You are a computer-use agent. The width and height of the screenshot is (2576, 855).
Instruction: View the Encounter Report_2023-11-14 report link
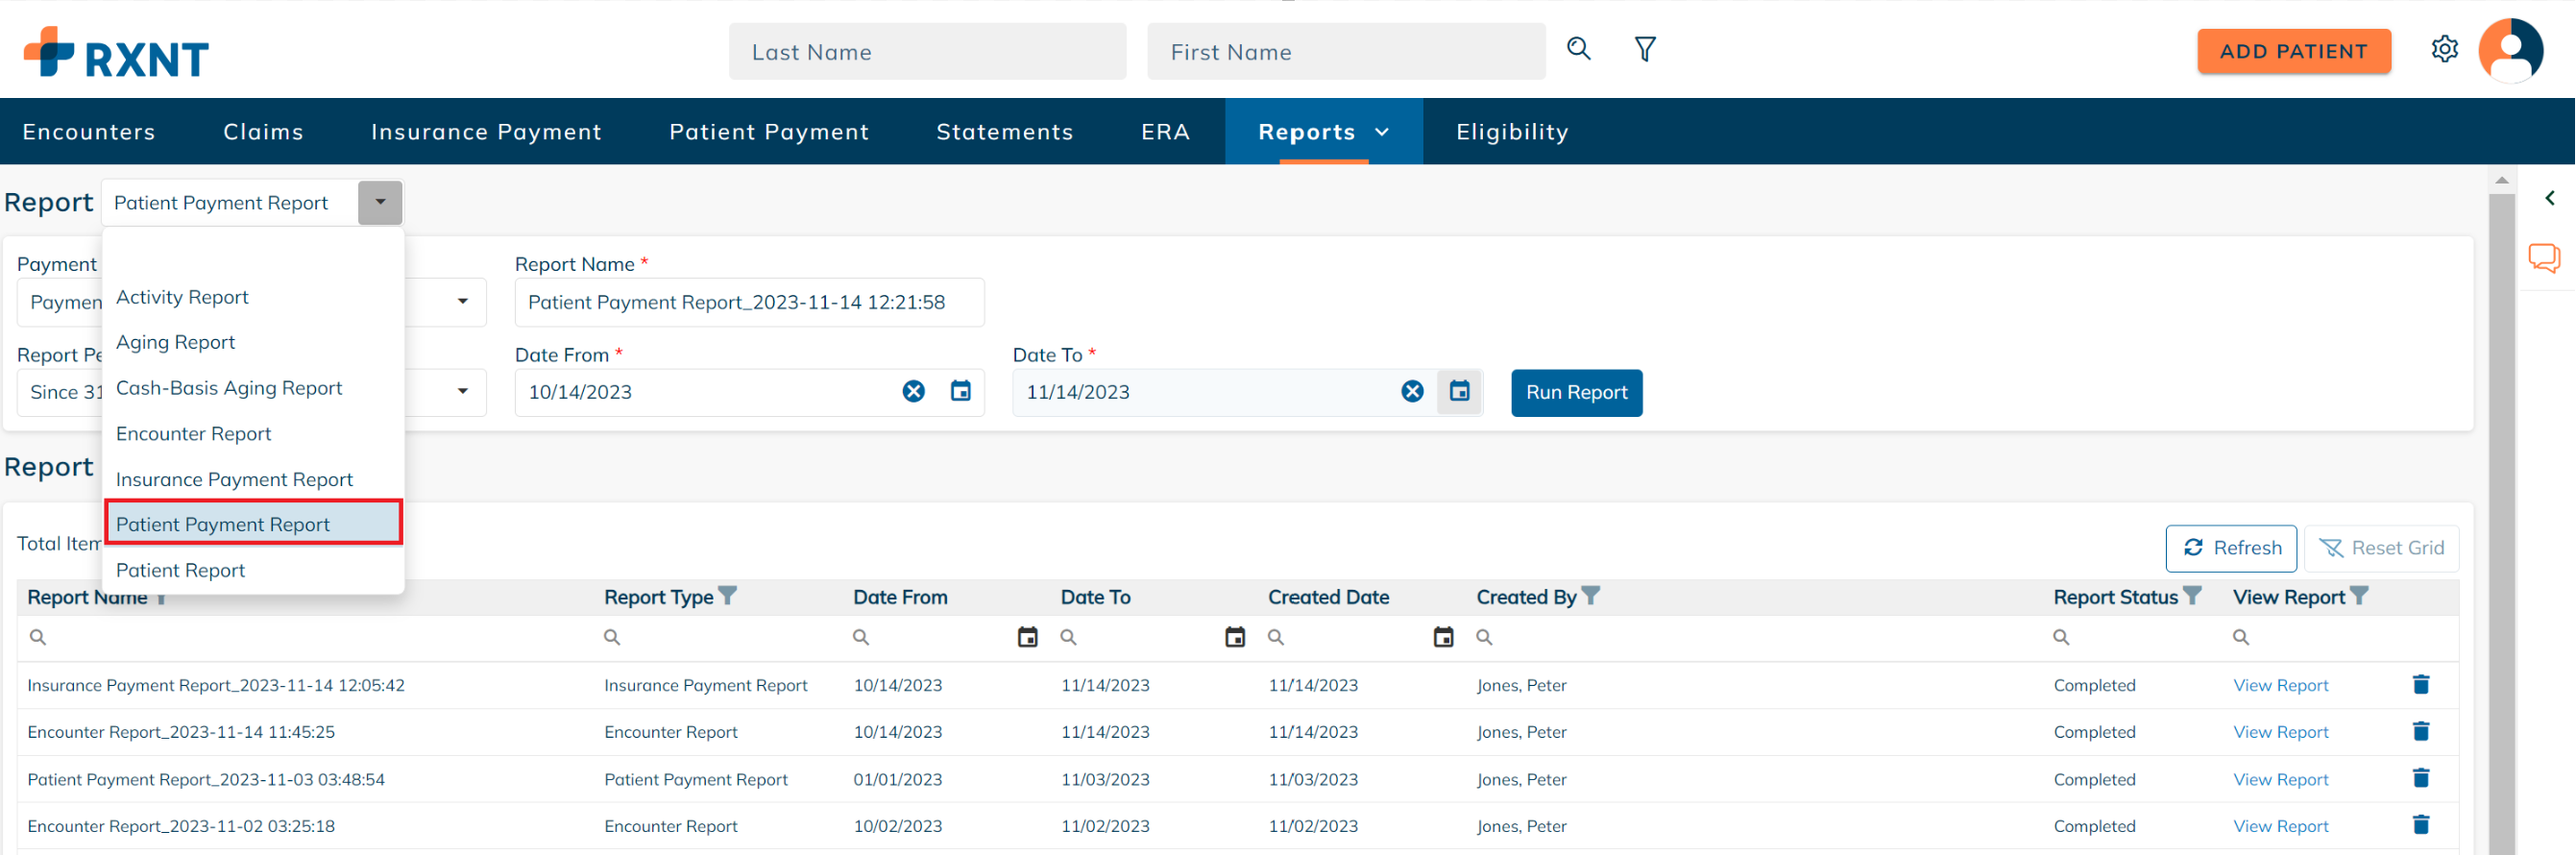[2280, 732]
